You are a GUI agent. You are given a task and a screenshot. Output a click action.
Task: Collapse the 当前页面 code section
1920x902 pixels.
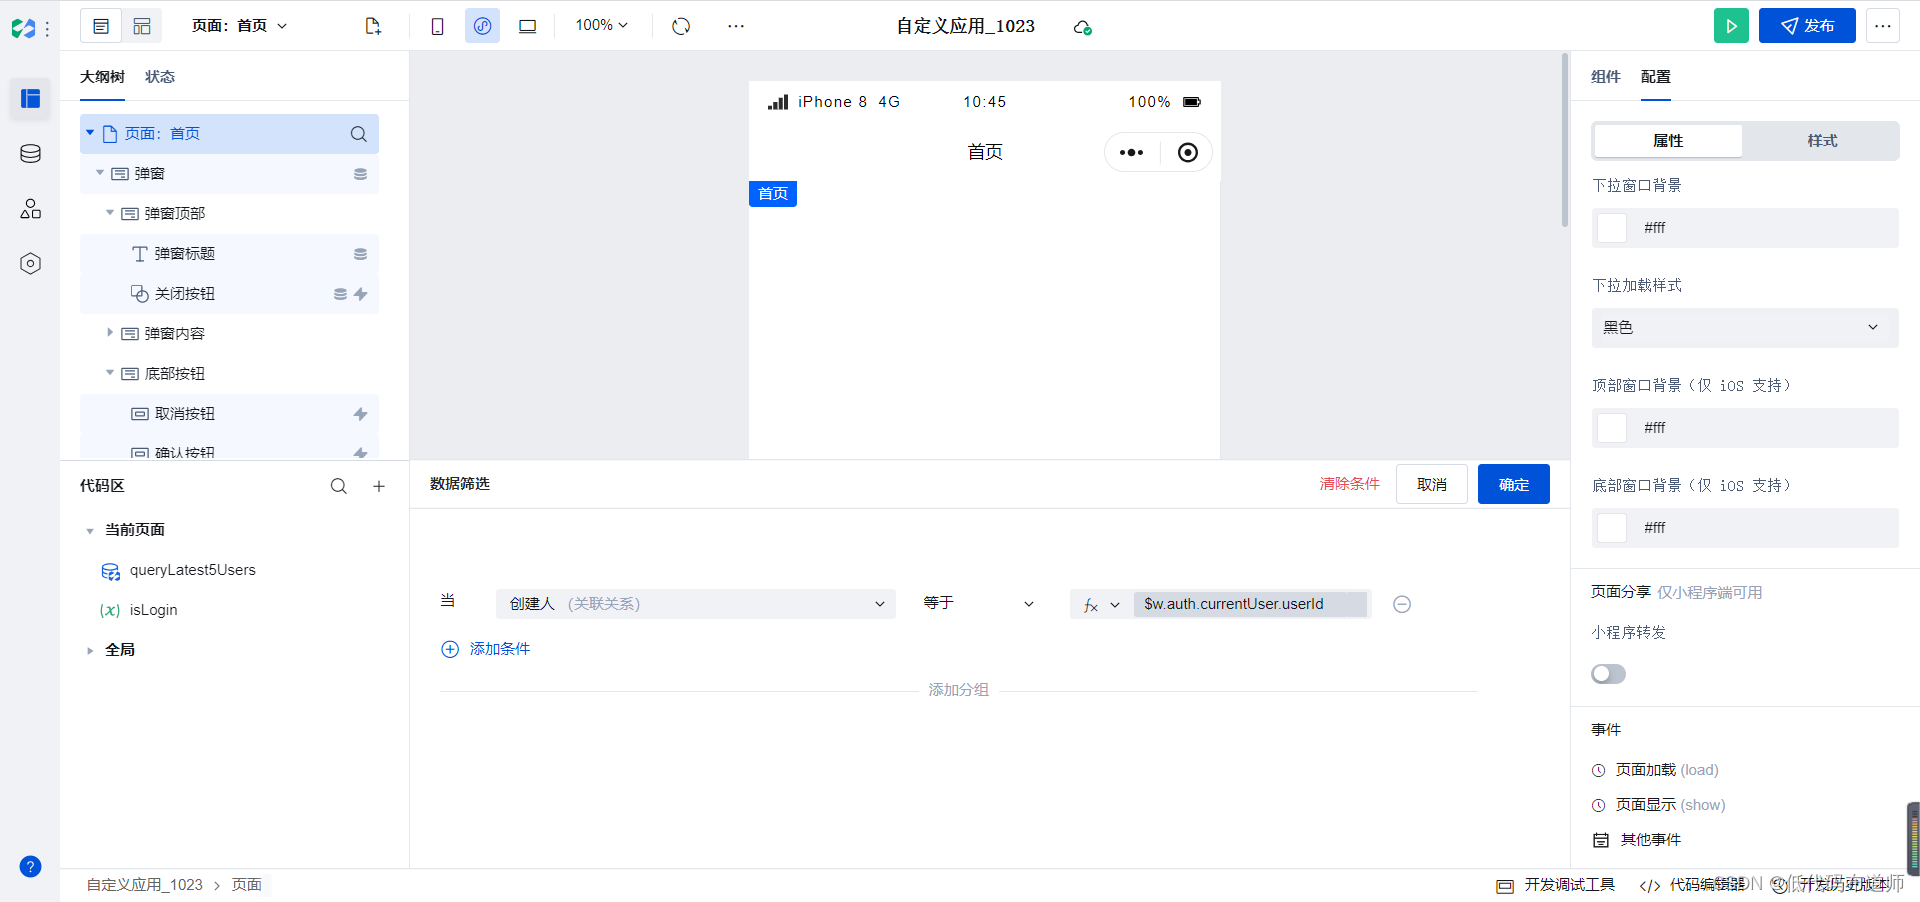pyautogui.click(x=90, y=531)
